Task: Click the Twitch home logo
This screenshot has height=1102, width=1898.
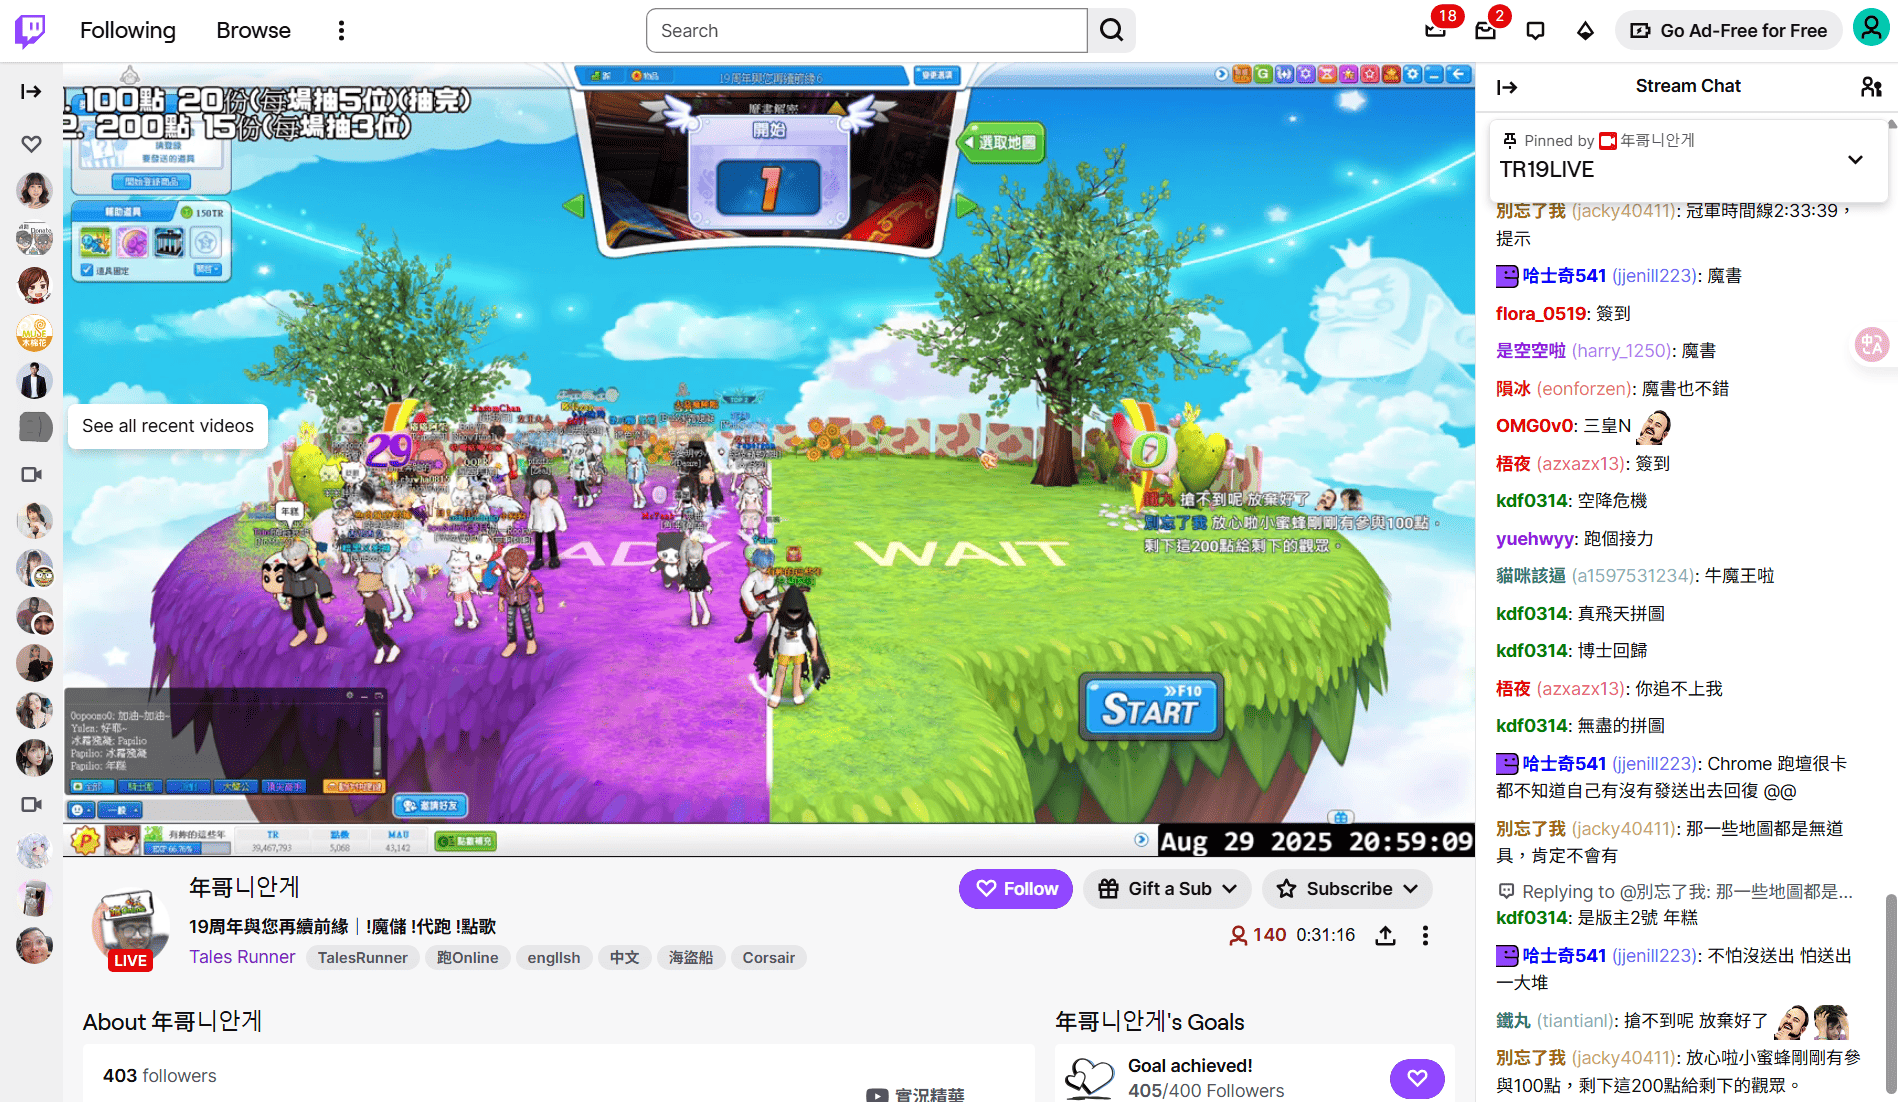Action: pyautogui.click(x=30, y=30)
